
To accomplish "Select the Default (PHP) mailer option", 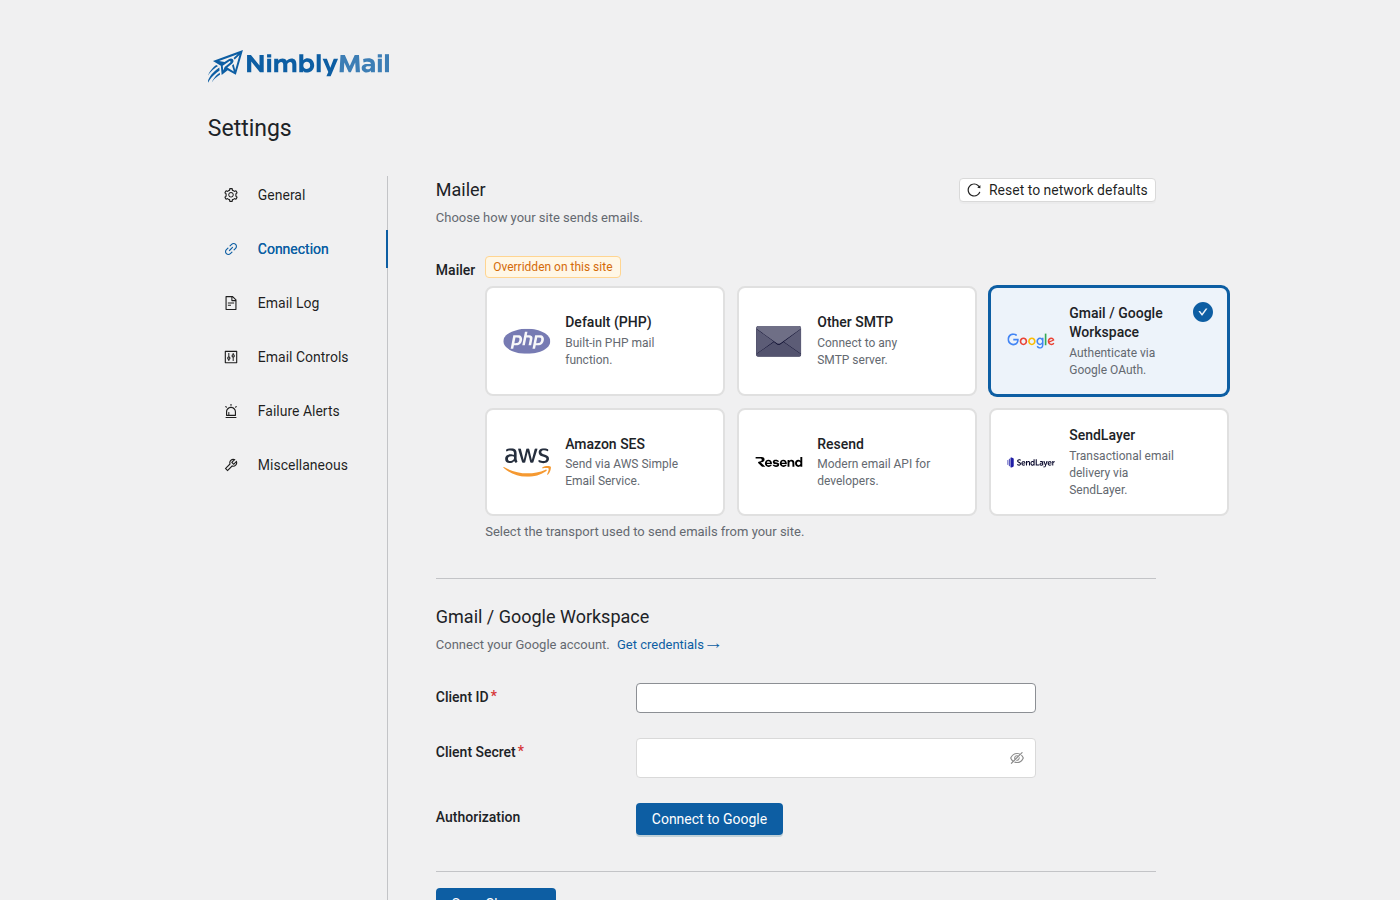I will 605,341.
